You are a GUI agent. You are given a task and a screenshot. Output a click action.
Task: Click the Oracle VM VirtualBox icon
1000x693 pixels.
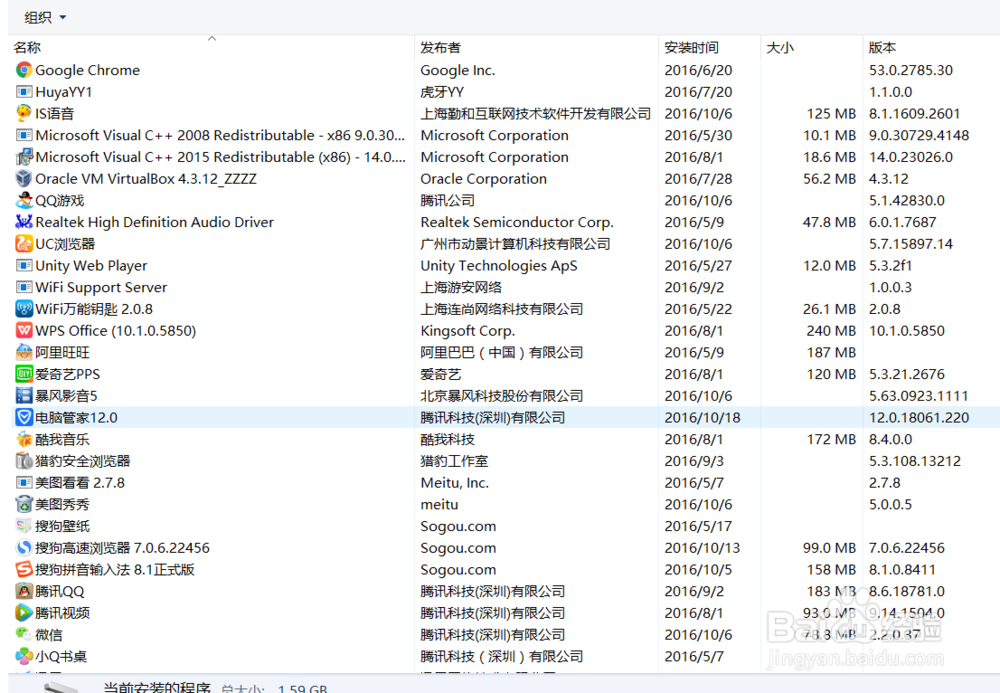24,179
